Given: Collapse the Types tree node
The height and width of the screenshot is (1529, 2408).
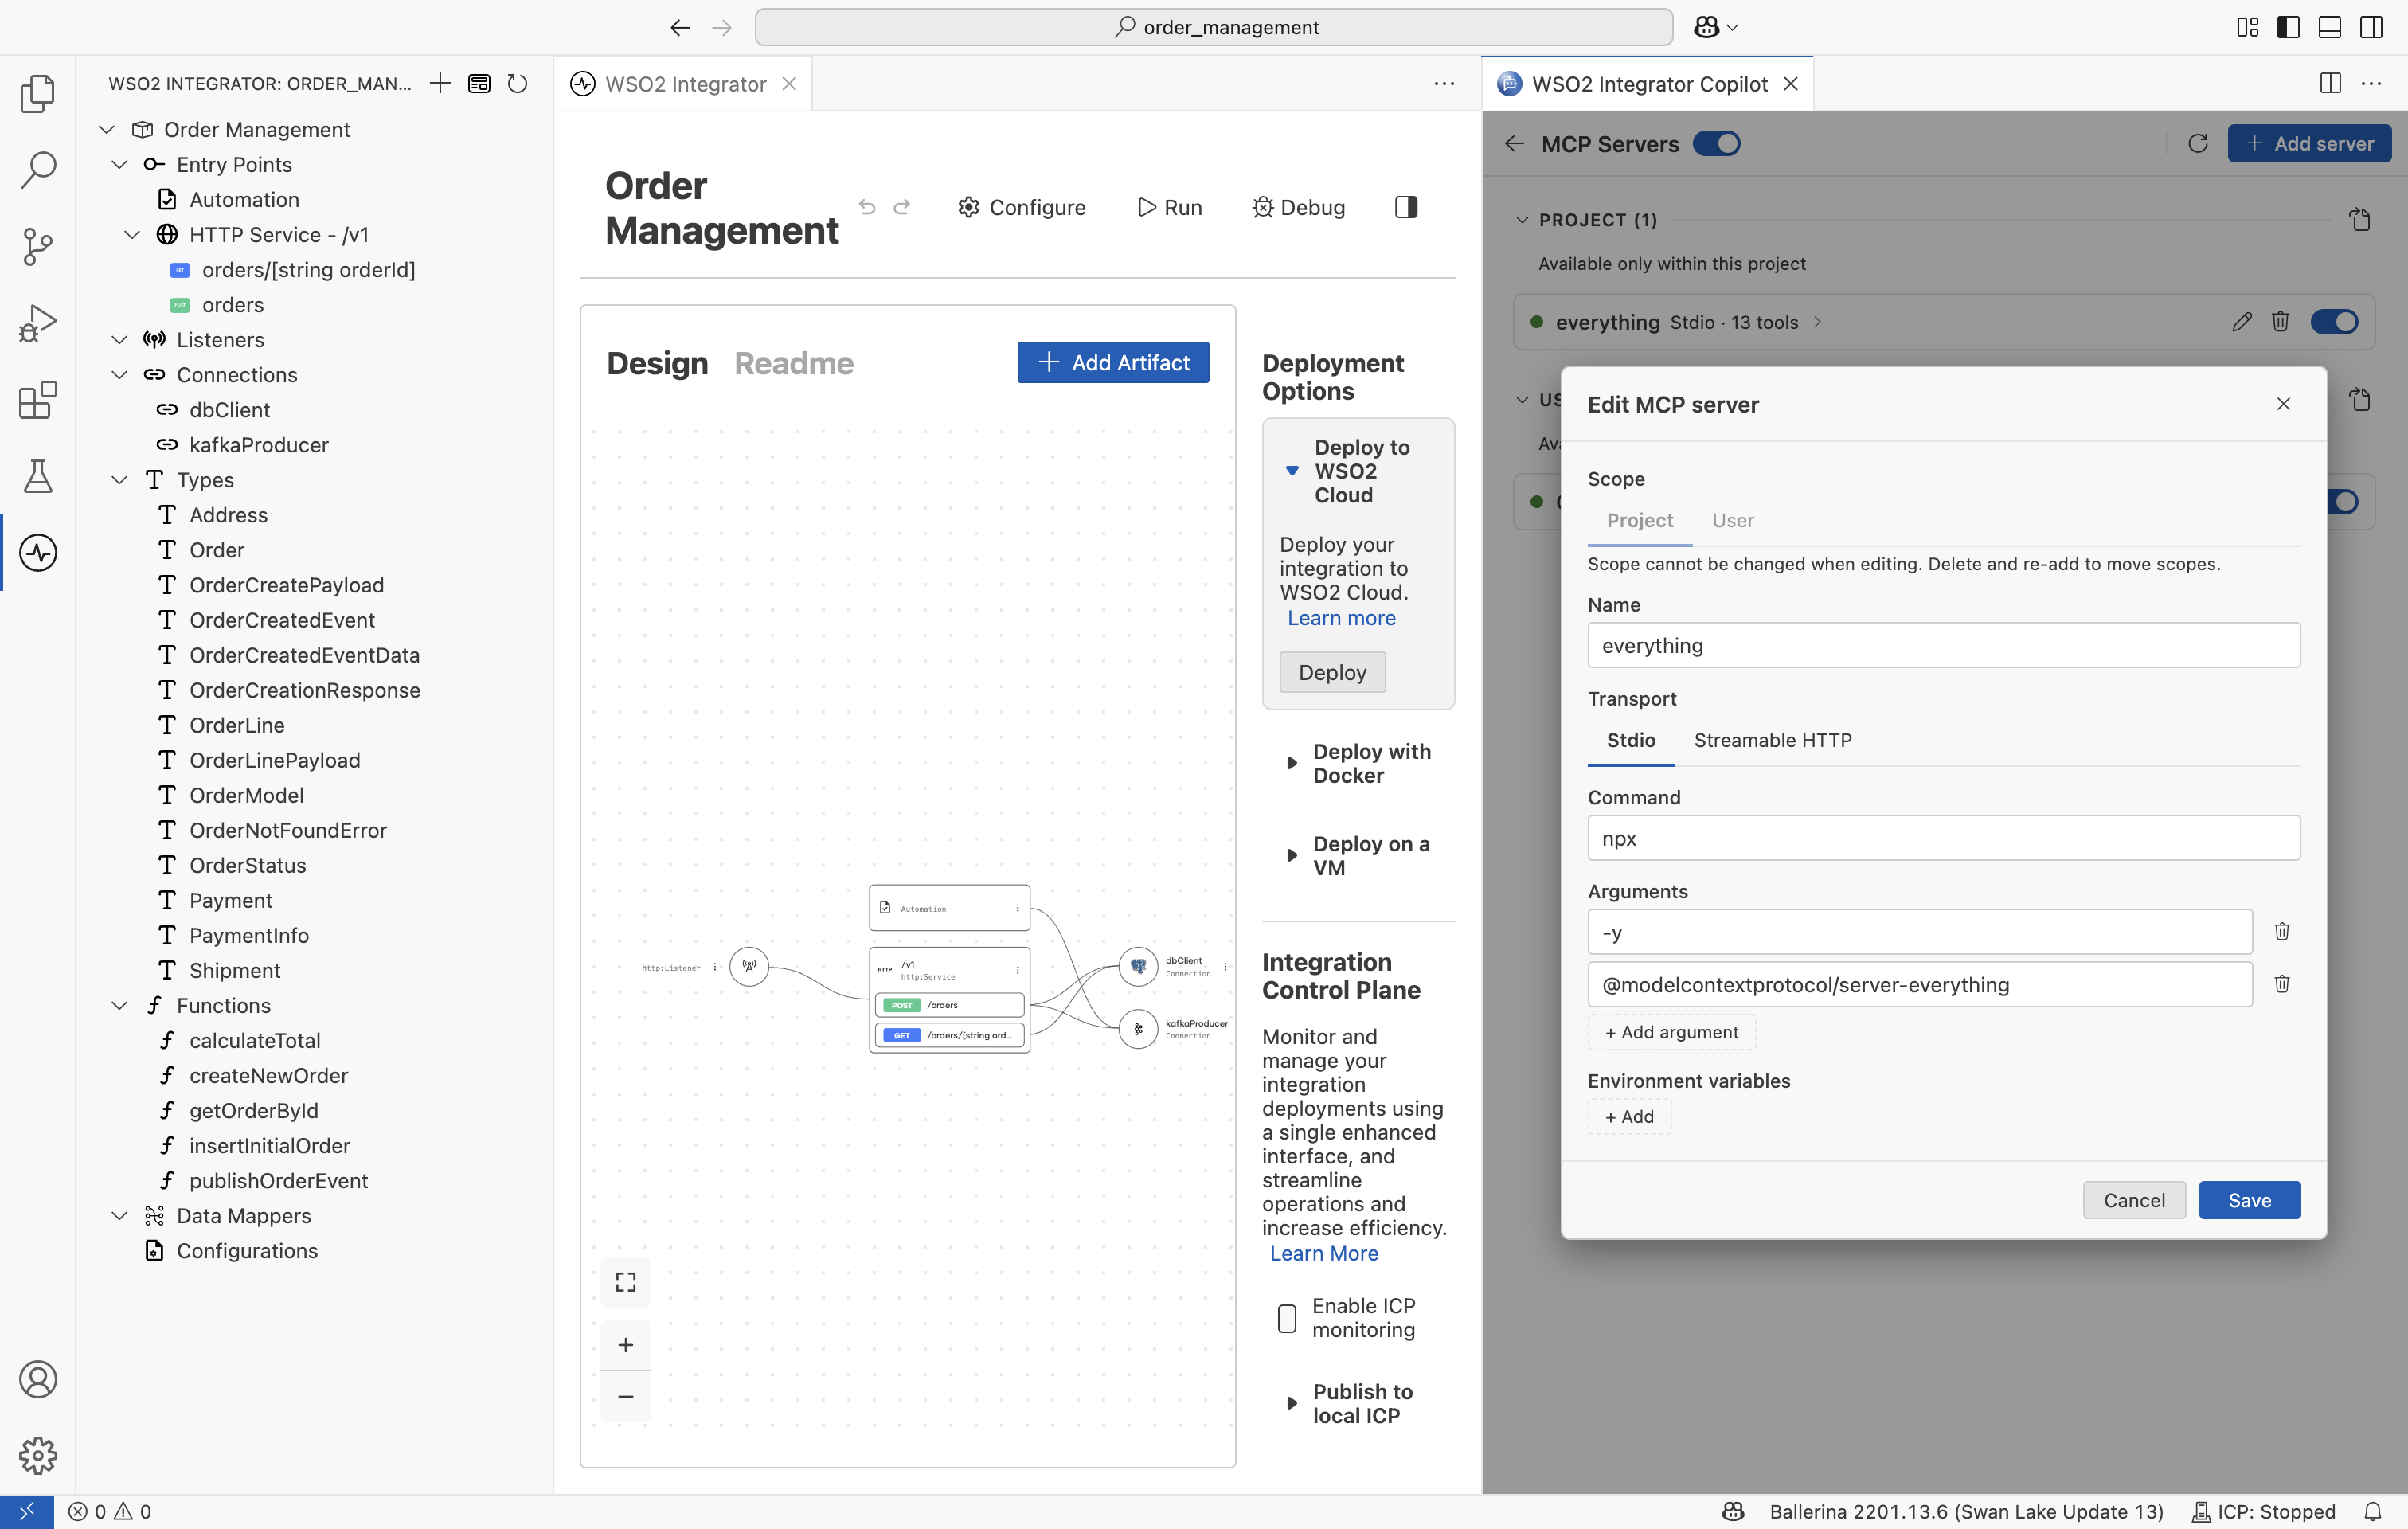Looking at the screenshot, I should (x=120, y=480).
